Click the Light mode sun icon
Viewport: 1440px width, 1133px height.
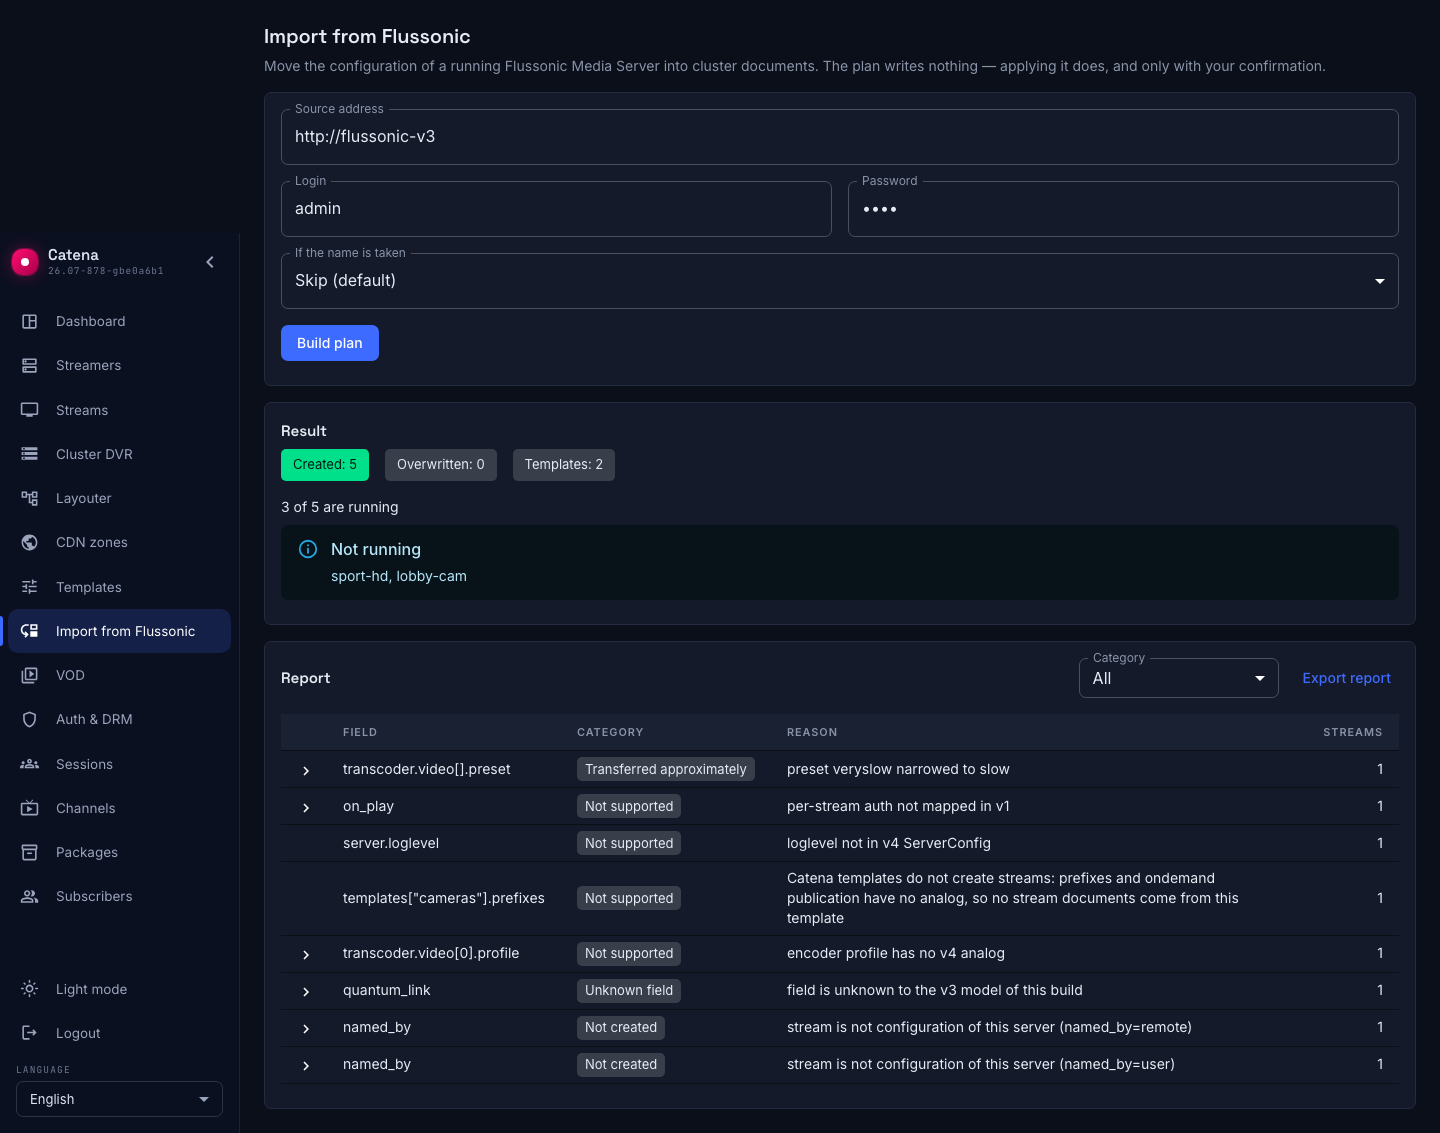[x=30, y=989]
